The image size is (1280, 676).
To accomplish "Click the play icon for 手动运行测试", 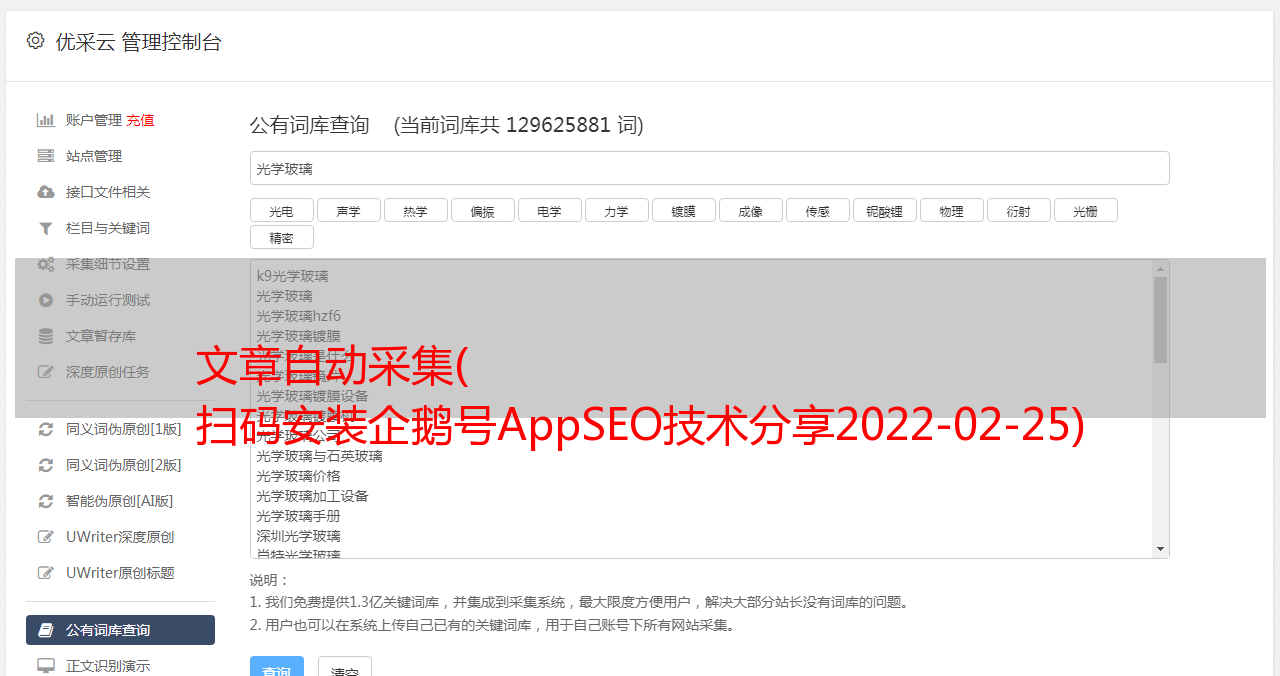I will click(46, 300).
